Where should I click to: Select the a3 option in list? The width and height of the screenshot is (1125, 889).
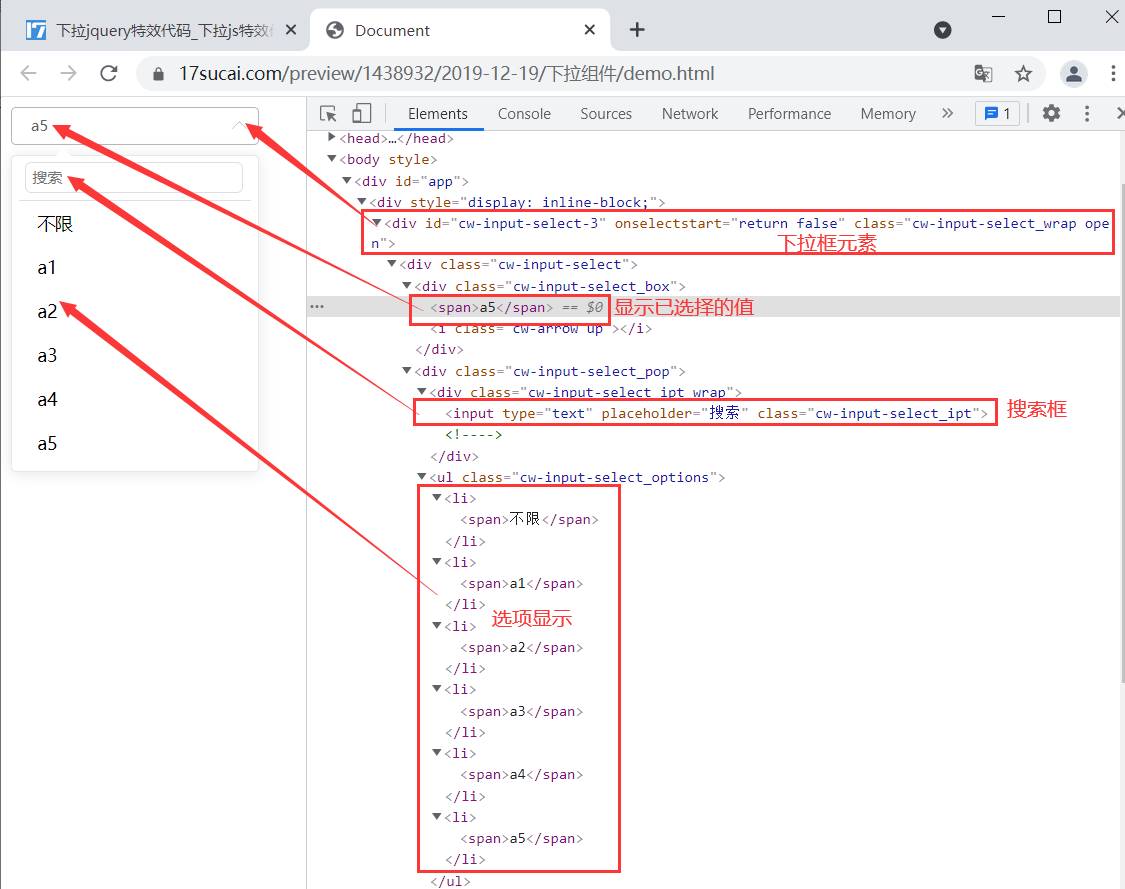coord(48,356)
